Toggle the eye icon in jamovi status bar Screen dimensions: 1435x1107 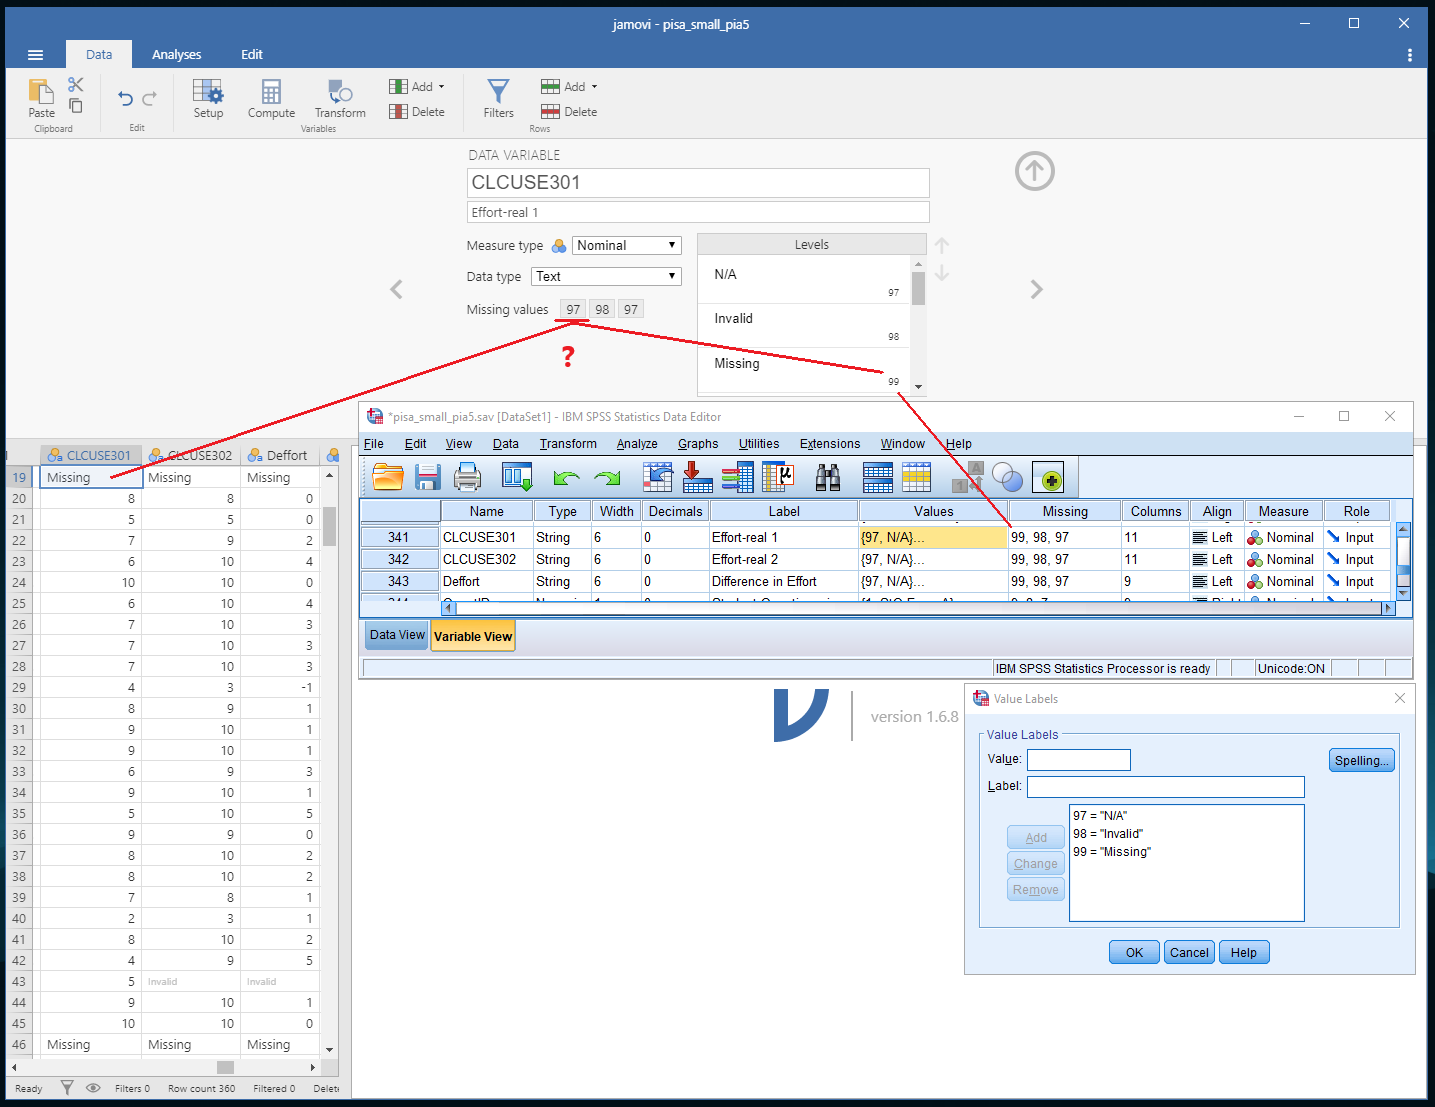93,1088
